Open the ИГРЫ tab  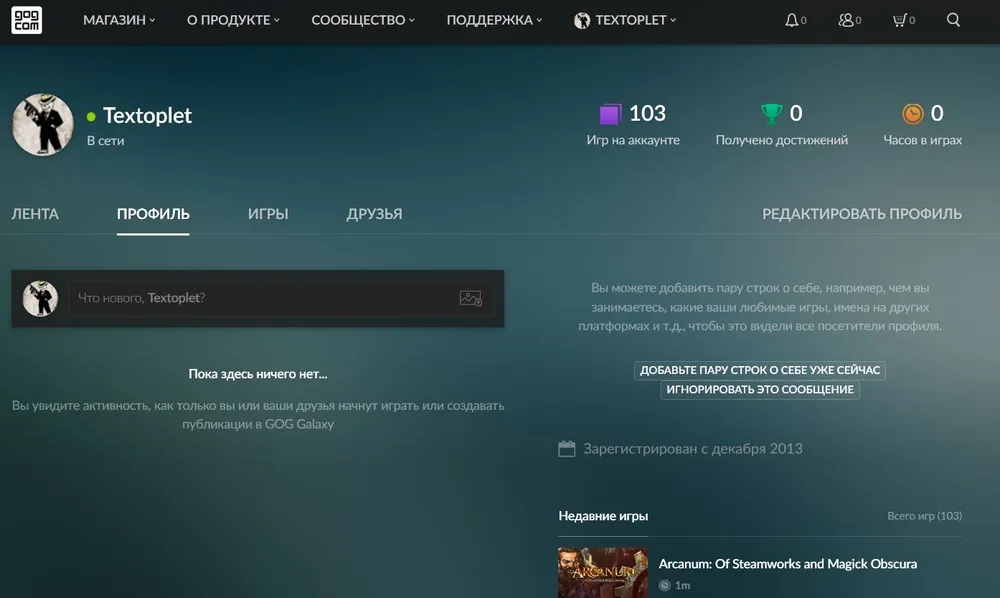(268, 214)
